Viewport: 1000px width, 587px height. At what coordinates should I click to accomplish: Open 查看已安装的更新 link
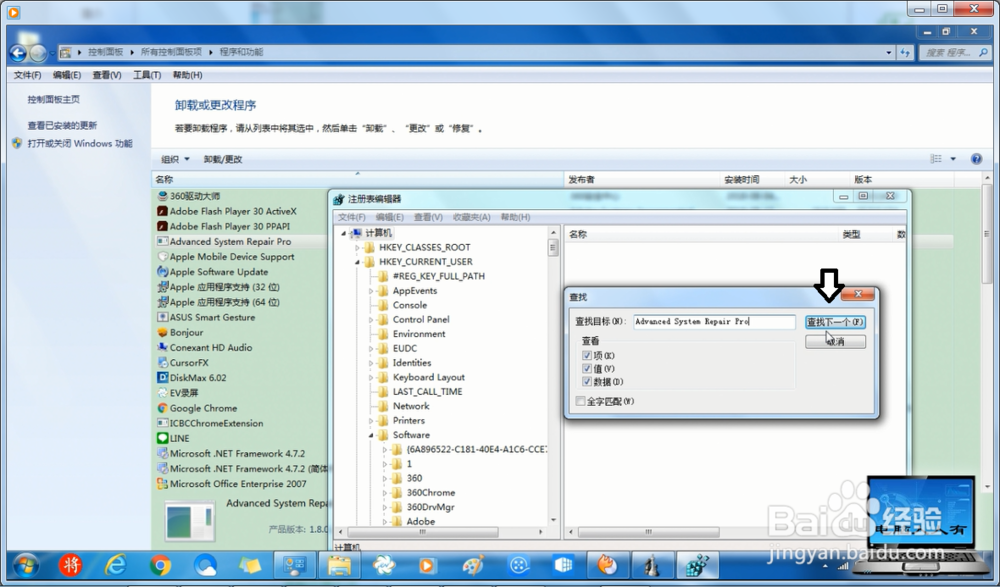(x=62, y=126)
